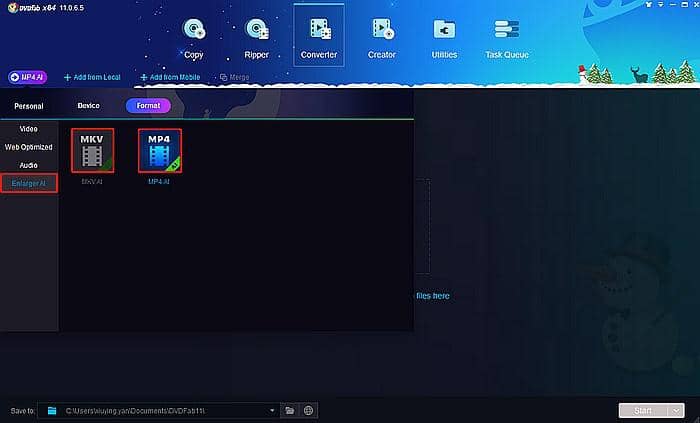Open the Utilities module
The width and height of the screenshot is (700, 423).
[x=444, y=38]
